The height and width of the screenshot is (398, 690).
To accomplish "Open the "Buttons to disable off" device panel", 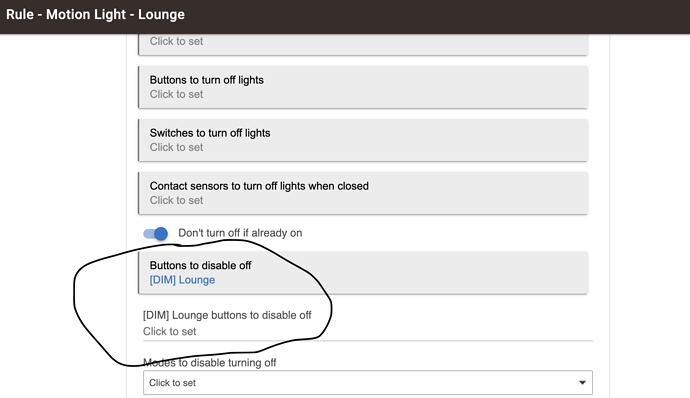I will tap(363, 273).
